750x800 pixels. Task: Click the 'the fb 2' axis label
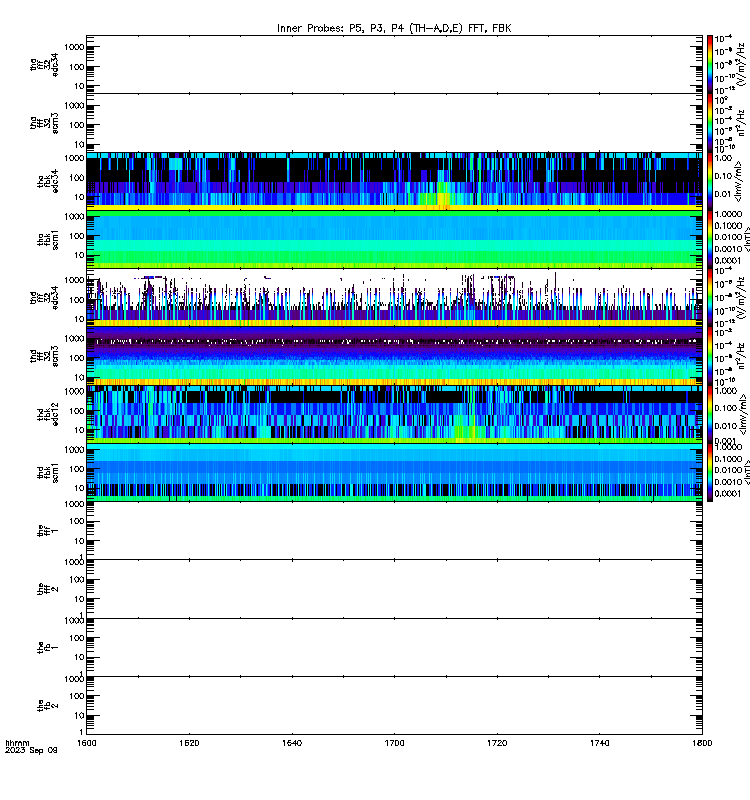tap(48, 706)
